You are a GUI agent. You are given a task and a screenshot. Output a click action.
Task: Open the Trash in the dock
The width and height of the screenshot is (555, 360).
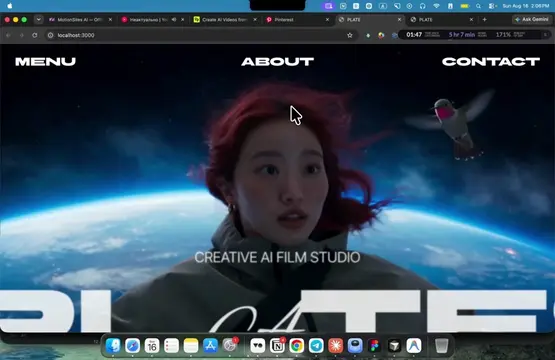[x=441, y=345]
